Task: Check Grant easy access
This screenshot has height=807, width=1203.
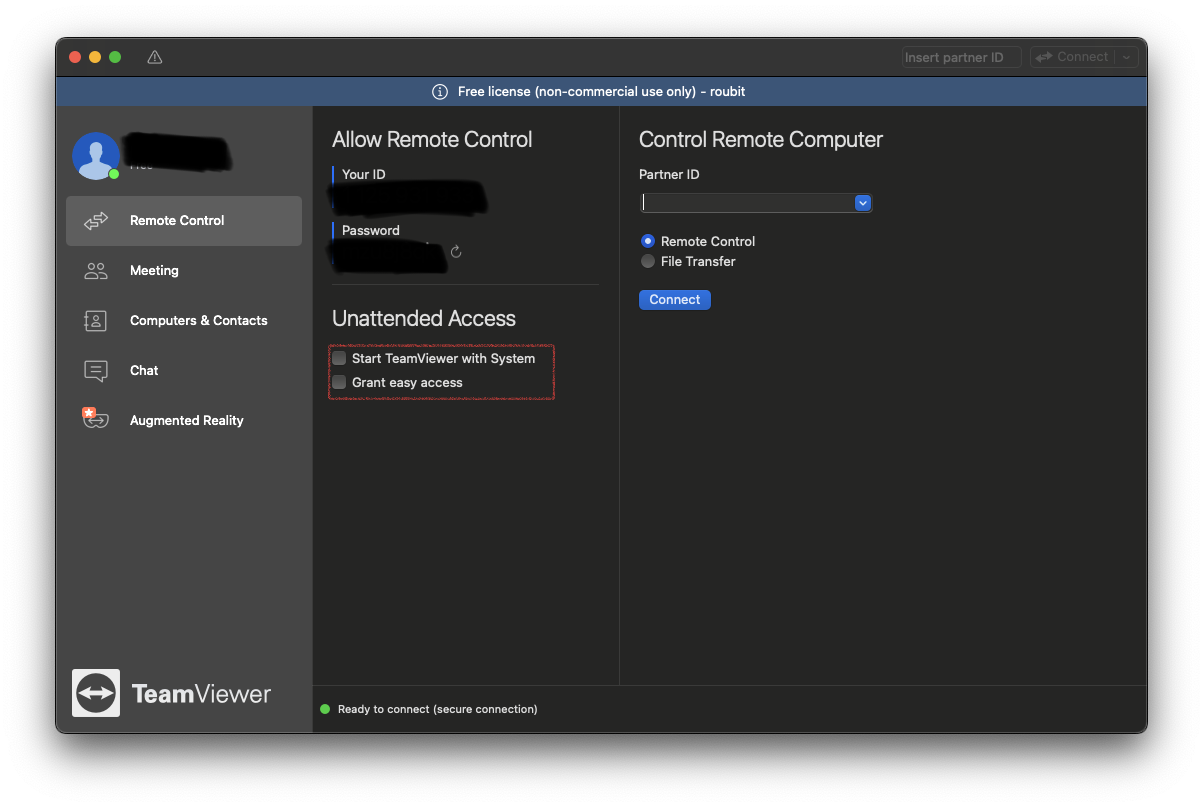Action: point(339,382)
